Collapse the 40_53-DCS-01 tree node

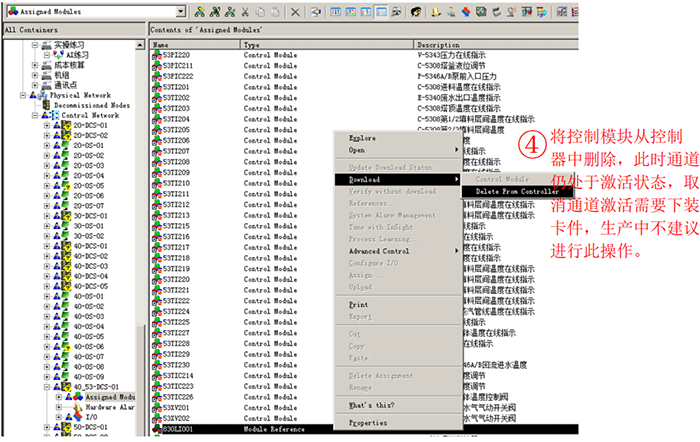tap(48, 386)
